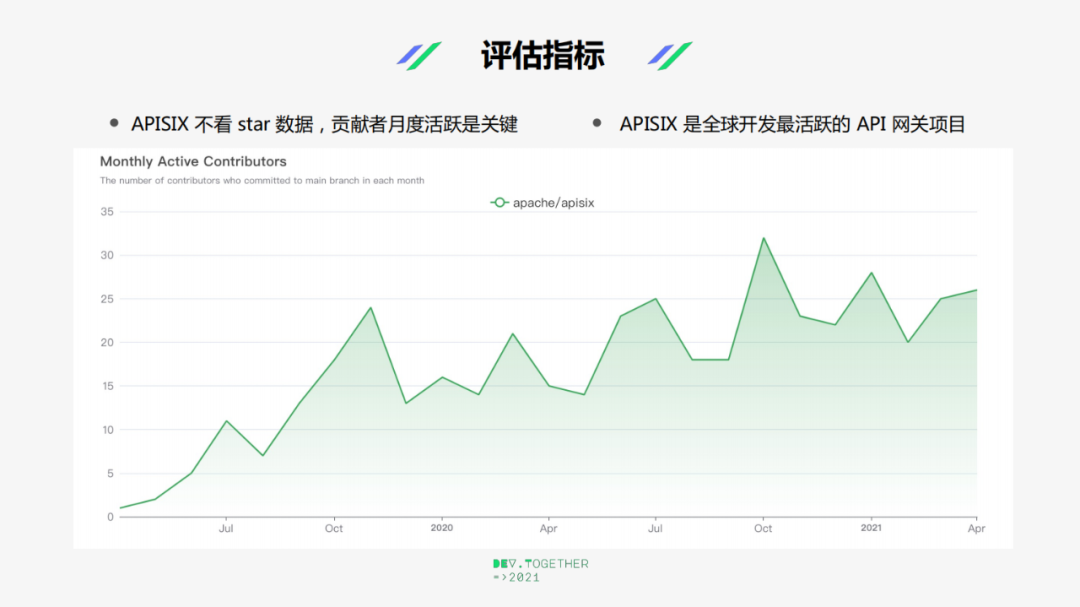Click the slide title 评估指标
Viewport: 1080px width, 607px height.
click(x=543, y=55)
